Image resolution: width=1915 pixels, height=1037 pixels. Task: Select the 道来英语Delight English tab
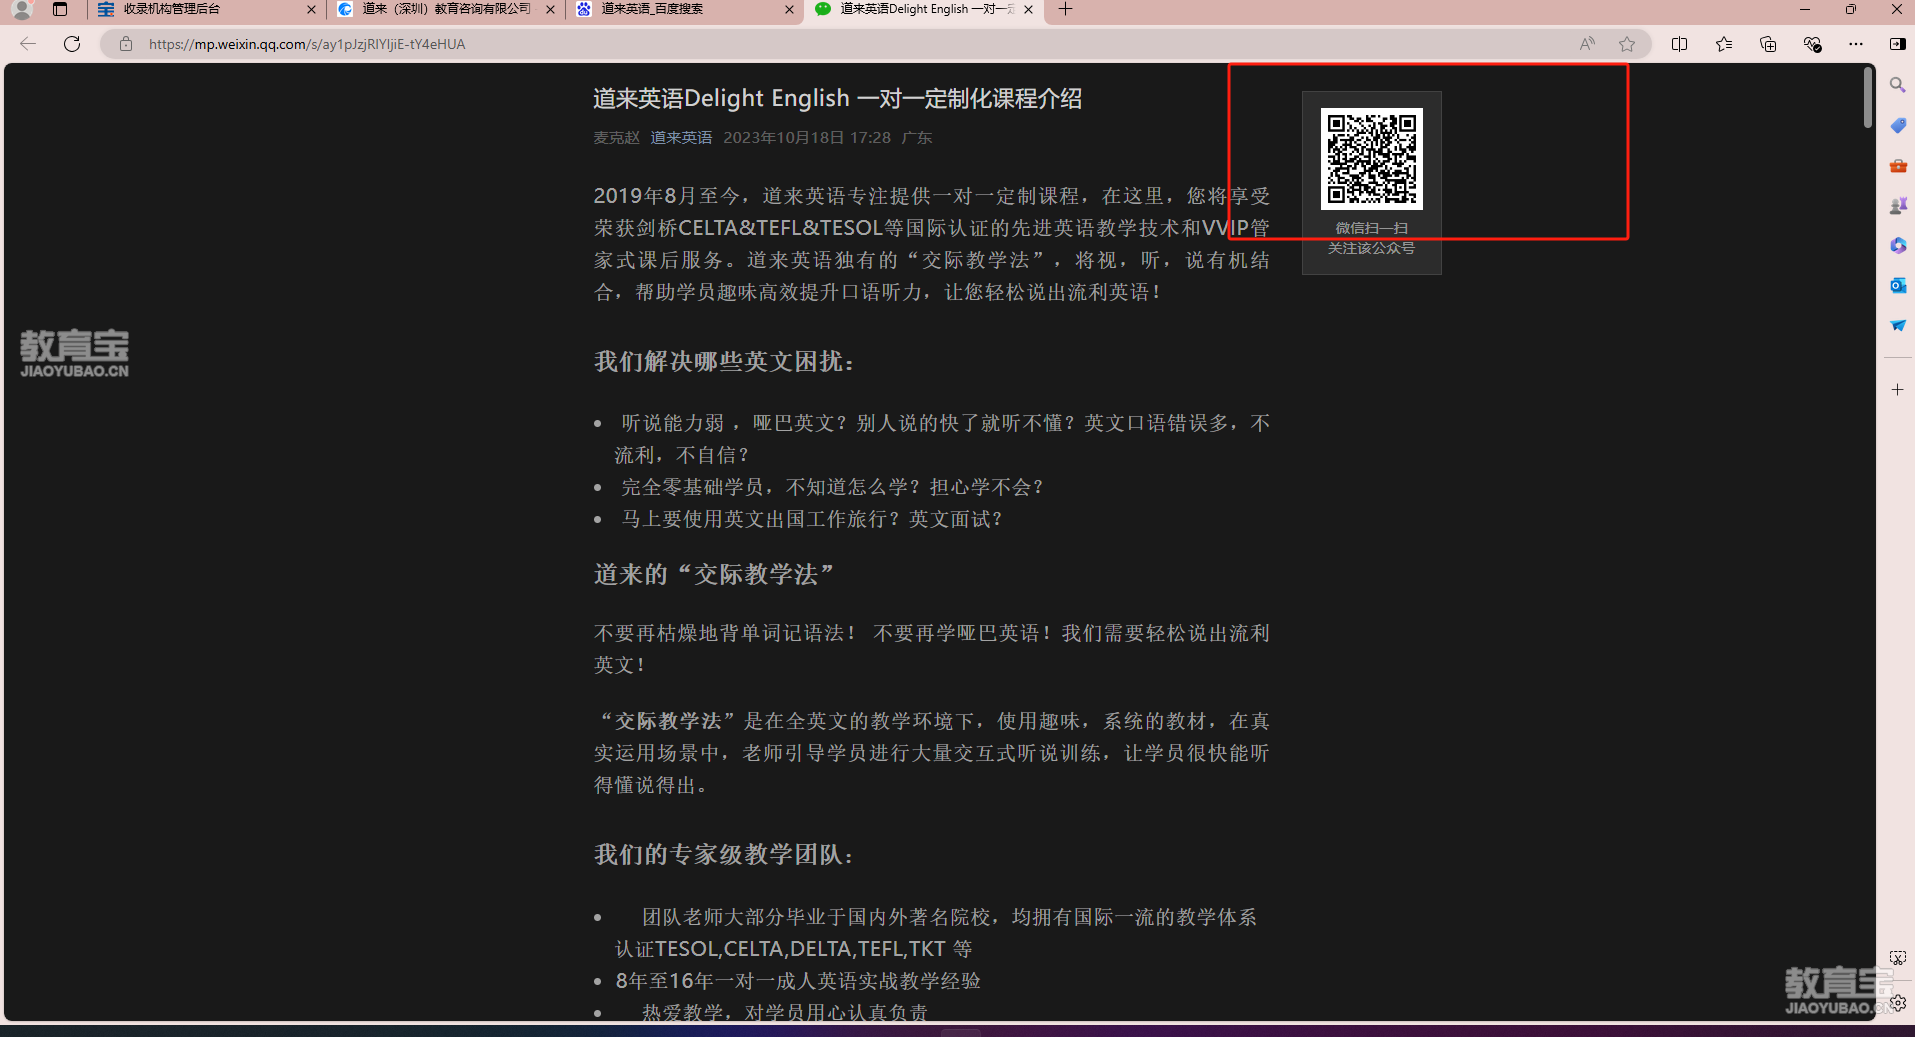[x=924, y=9]
